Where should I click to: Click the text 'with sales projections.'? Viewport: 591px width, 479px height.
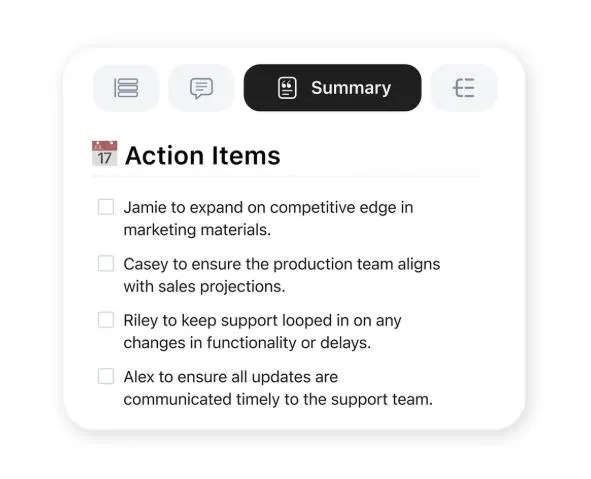point(204,286)
